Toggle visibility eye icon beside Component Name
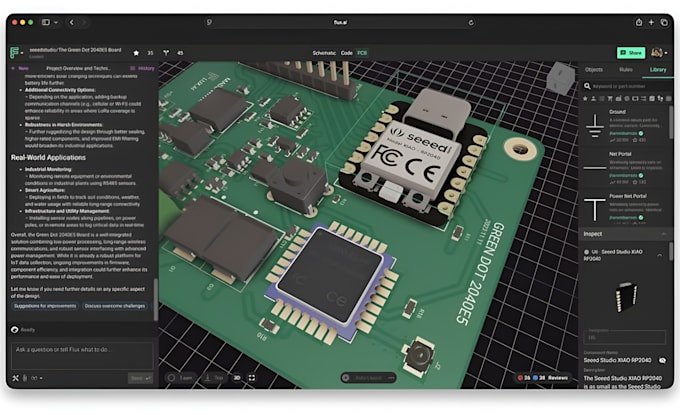 coord(662,360)
